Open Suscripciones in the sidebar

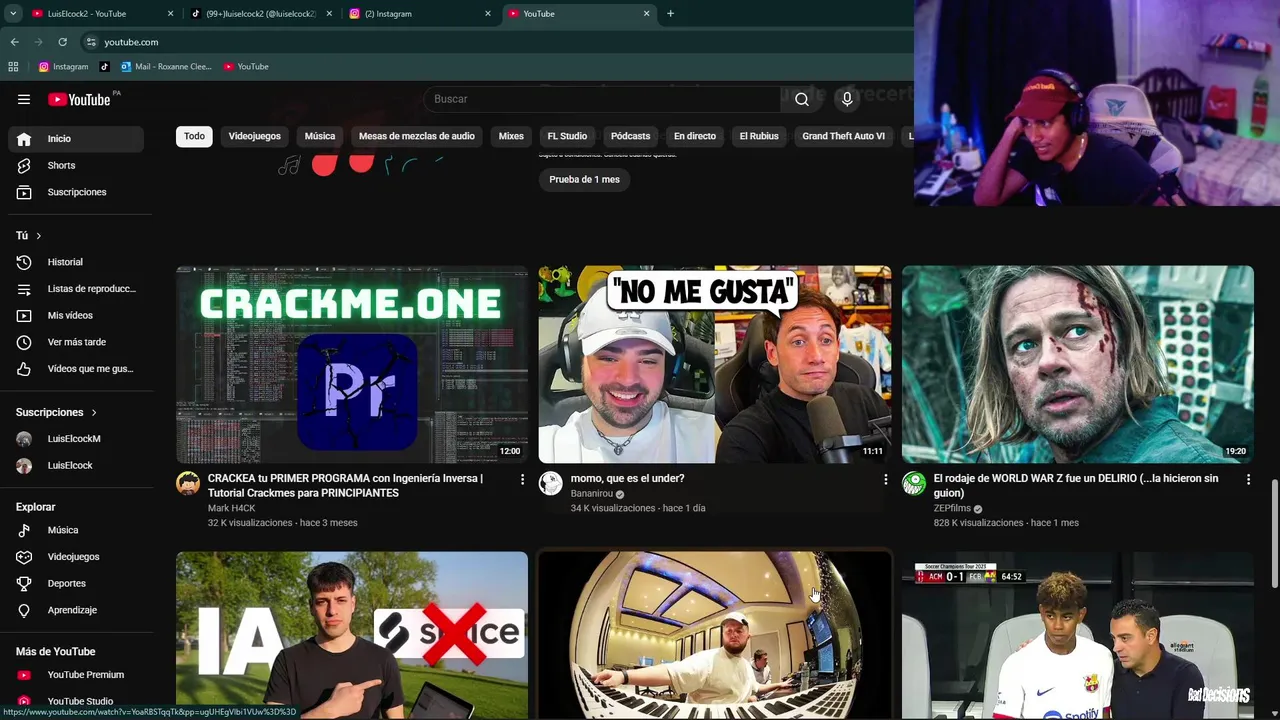(76, 192)
